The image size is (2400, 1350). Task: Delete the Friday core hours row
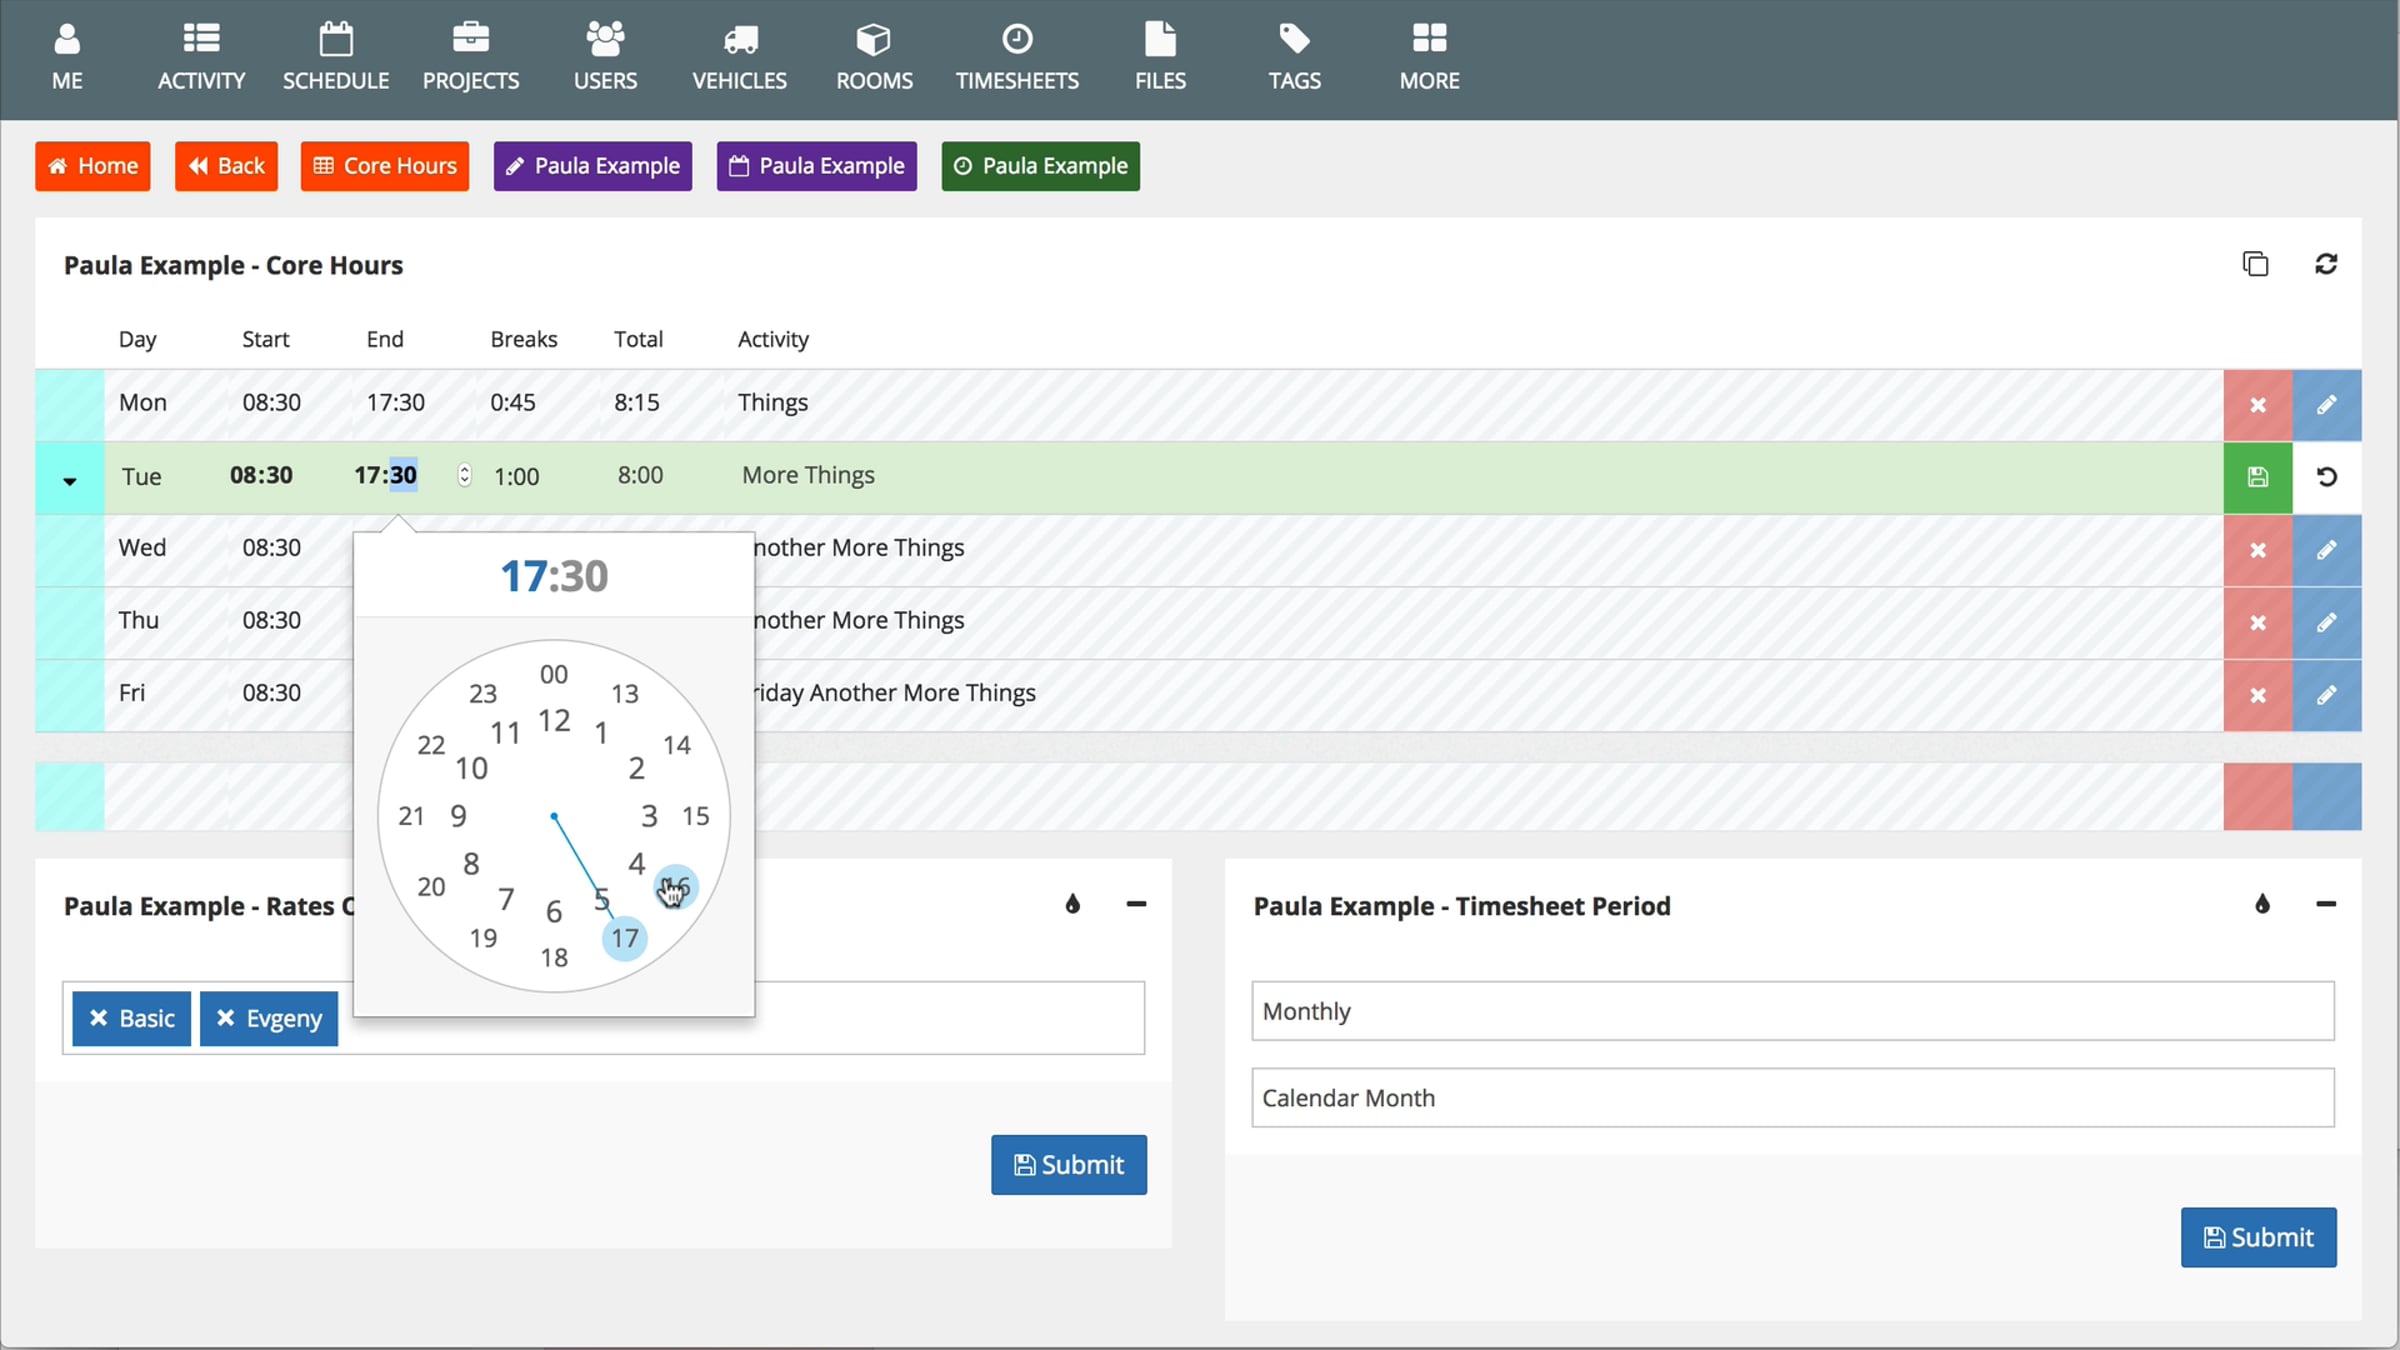pyautogui.click(x=2258, y=696)
